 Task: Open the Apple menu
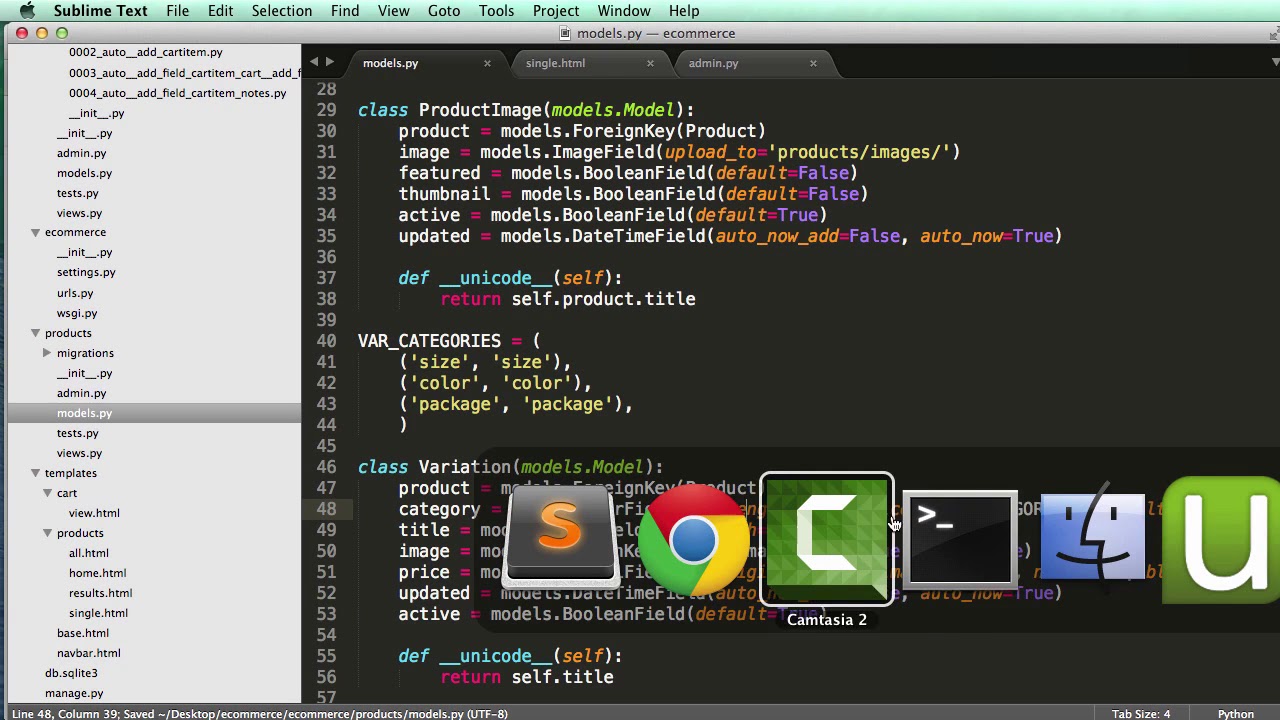(x=27, y=11)
